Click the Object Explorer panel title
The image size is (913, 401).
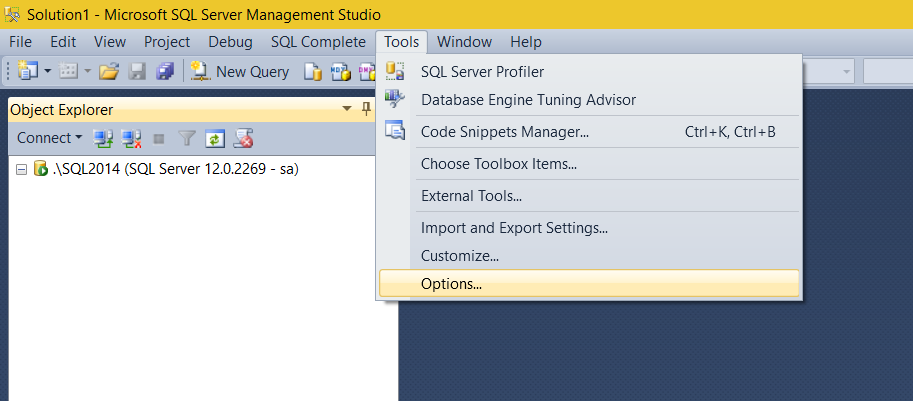tap(62, 109)
